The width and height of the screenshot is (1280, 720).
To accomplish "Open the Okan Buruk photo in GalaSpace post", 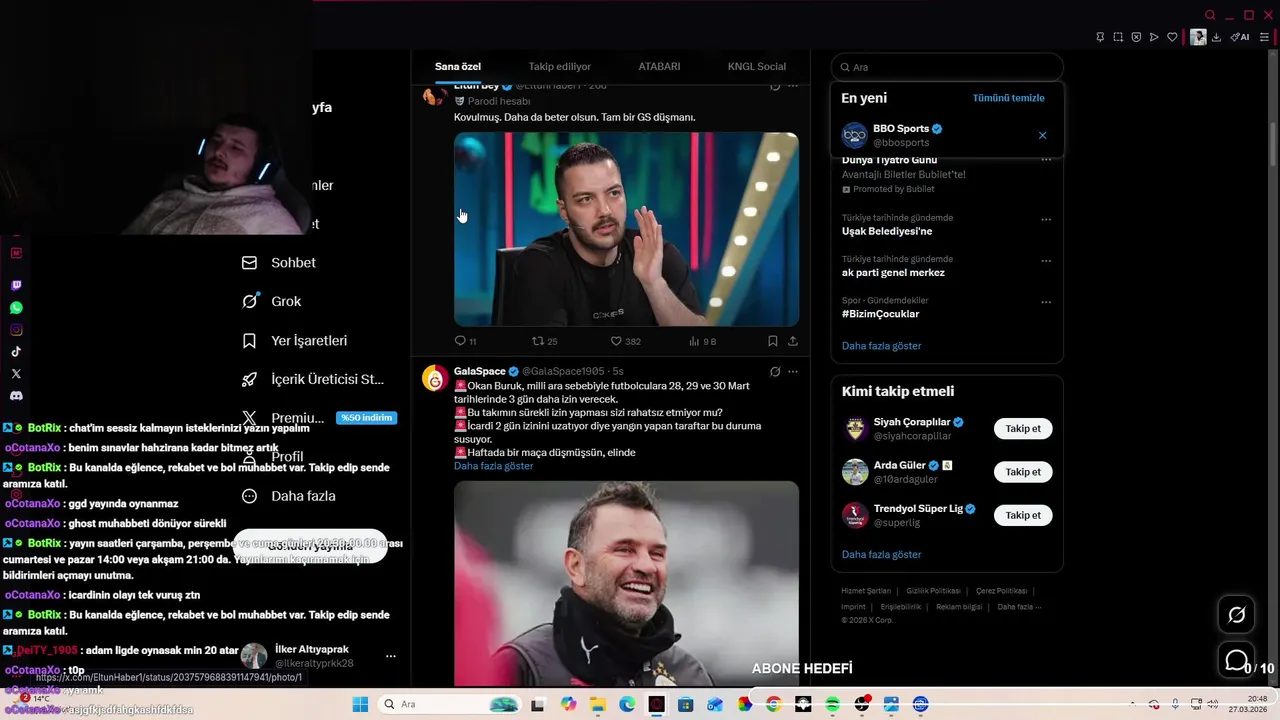I will [x=626, y=584].
